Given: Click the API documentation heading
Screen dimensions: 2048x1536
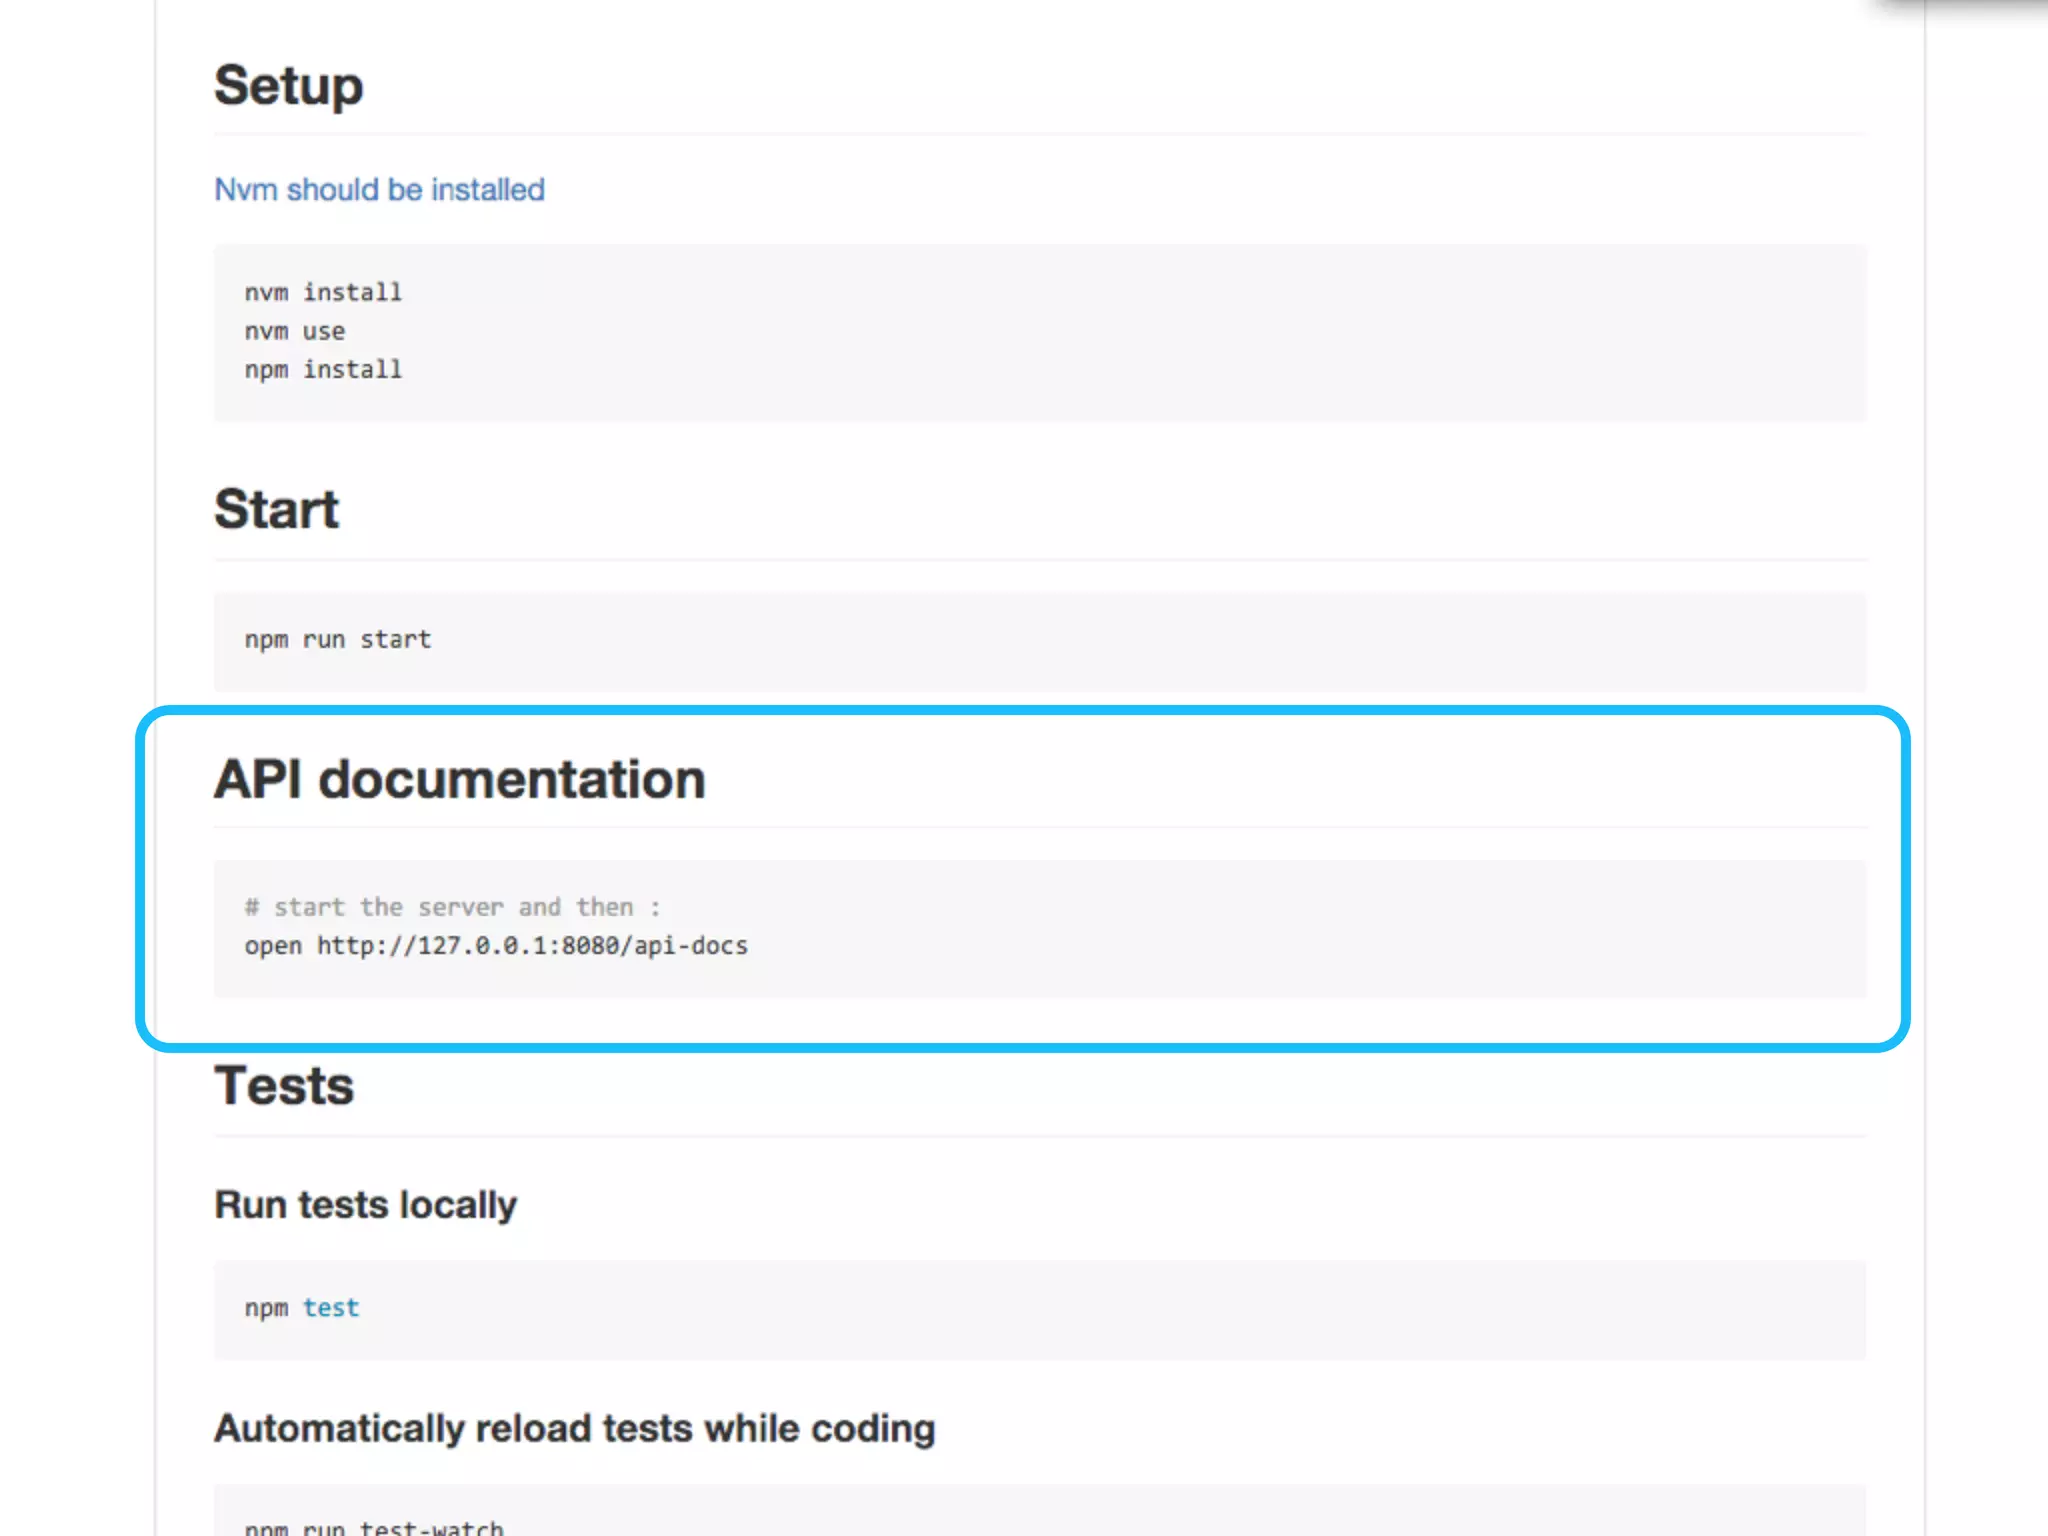Looking at the screenshot, I should click(460, 779).
